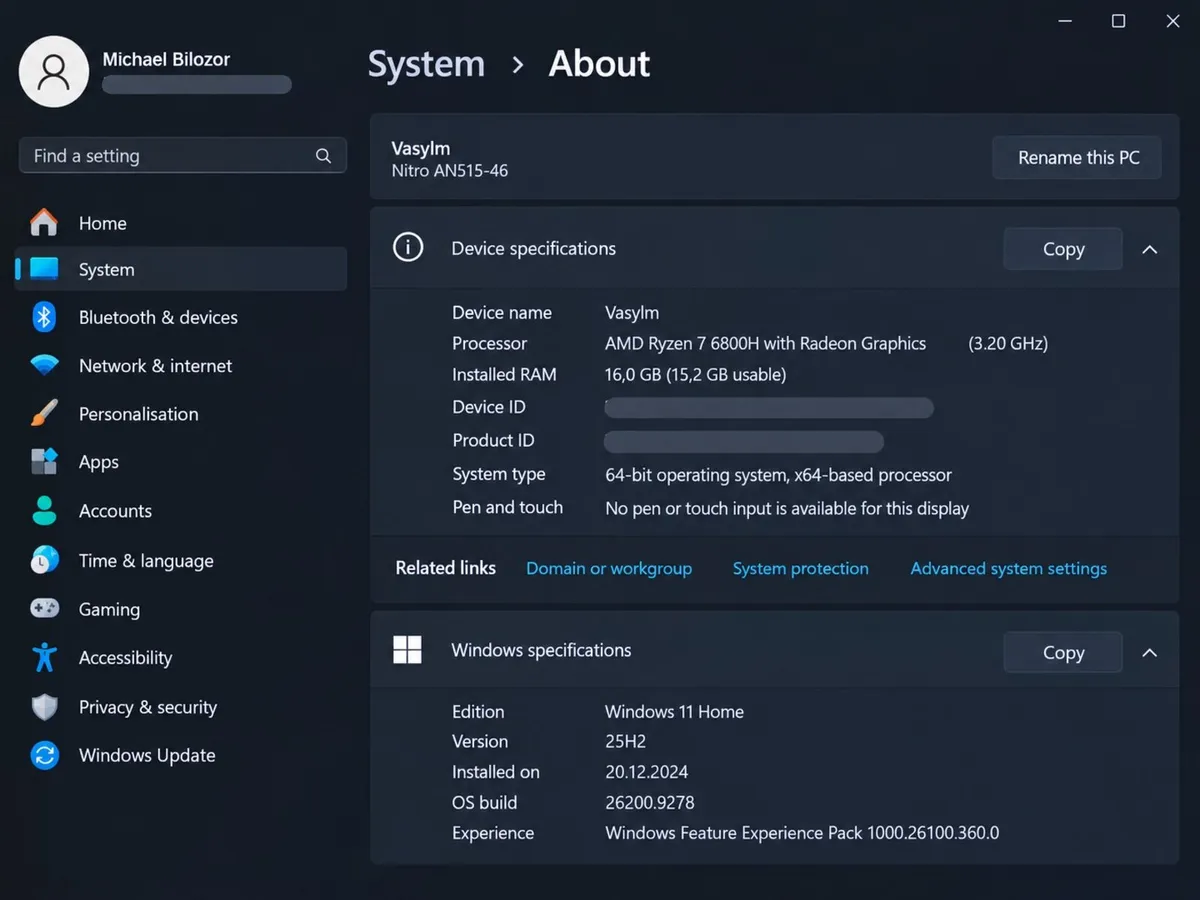Click the OS build value 26200.9278

click(649, 802)
